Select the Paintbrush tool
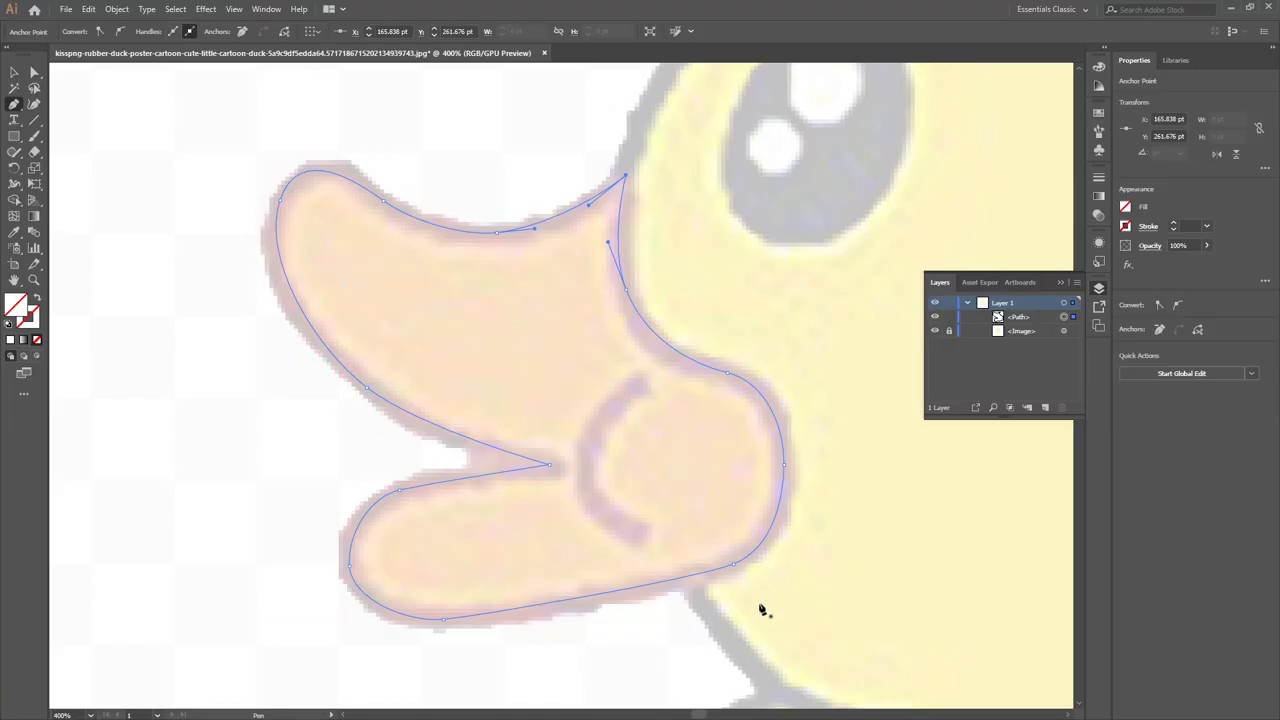 coord(34,136)
